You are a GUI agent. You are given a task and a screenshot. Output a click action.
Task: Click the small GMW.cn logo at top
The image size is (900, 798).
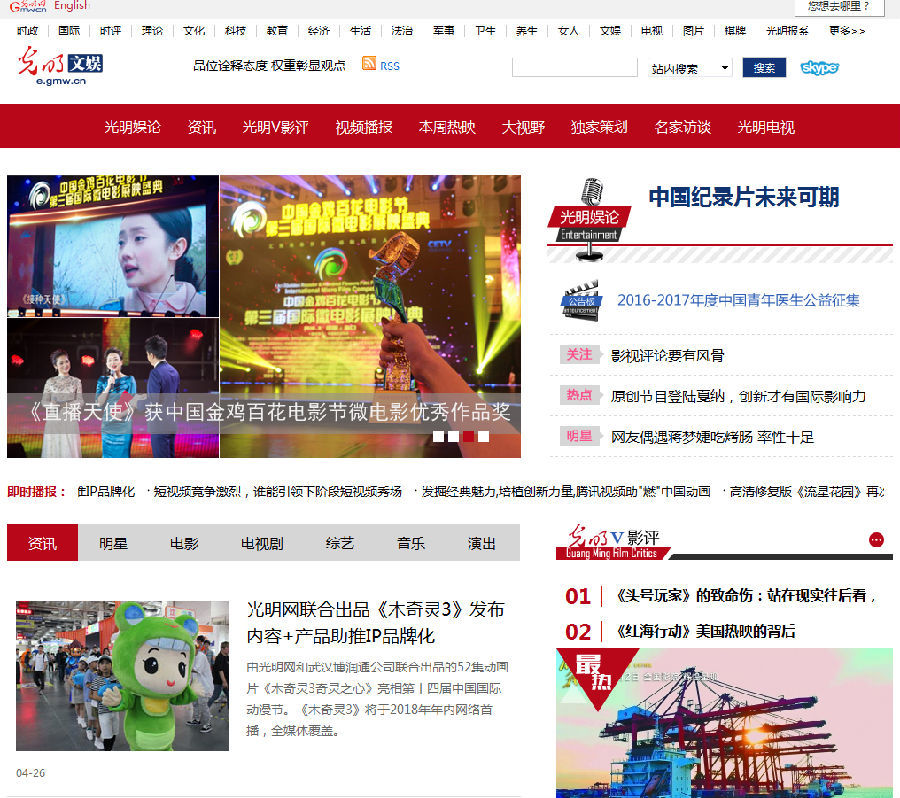28,6
